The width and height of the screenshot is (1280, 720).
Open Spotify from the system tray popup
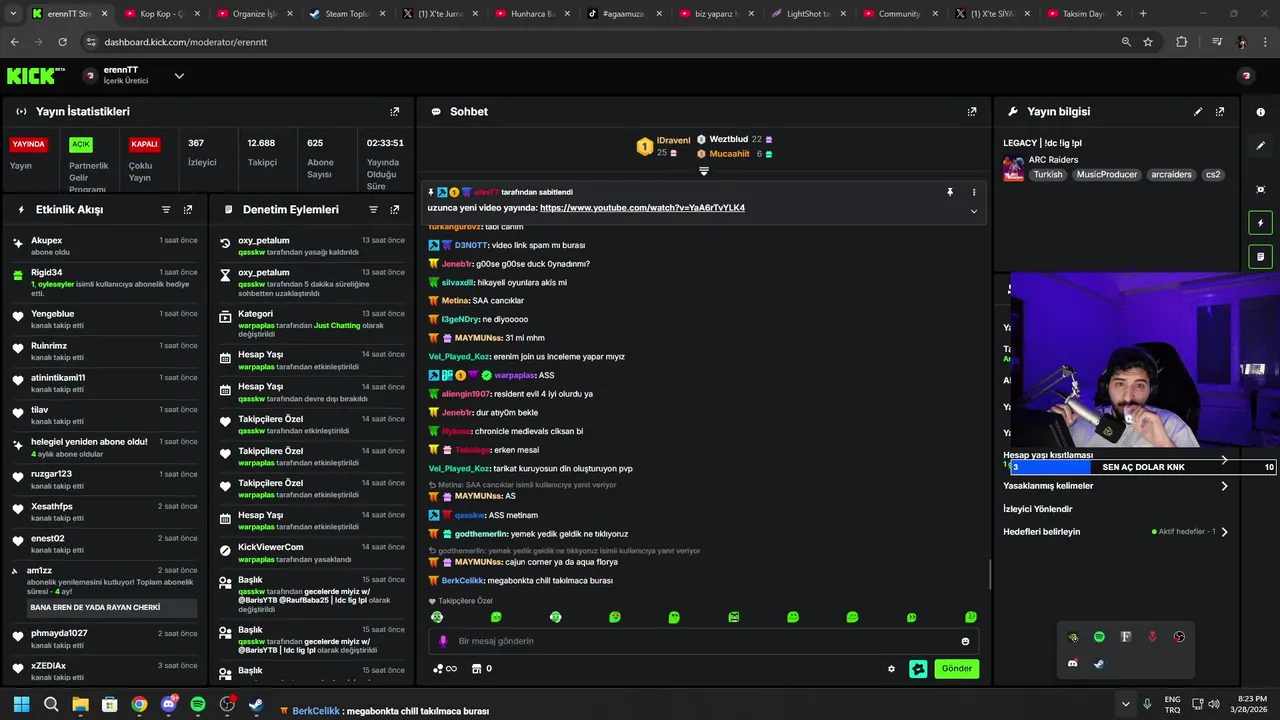1099,637
